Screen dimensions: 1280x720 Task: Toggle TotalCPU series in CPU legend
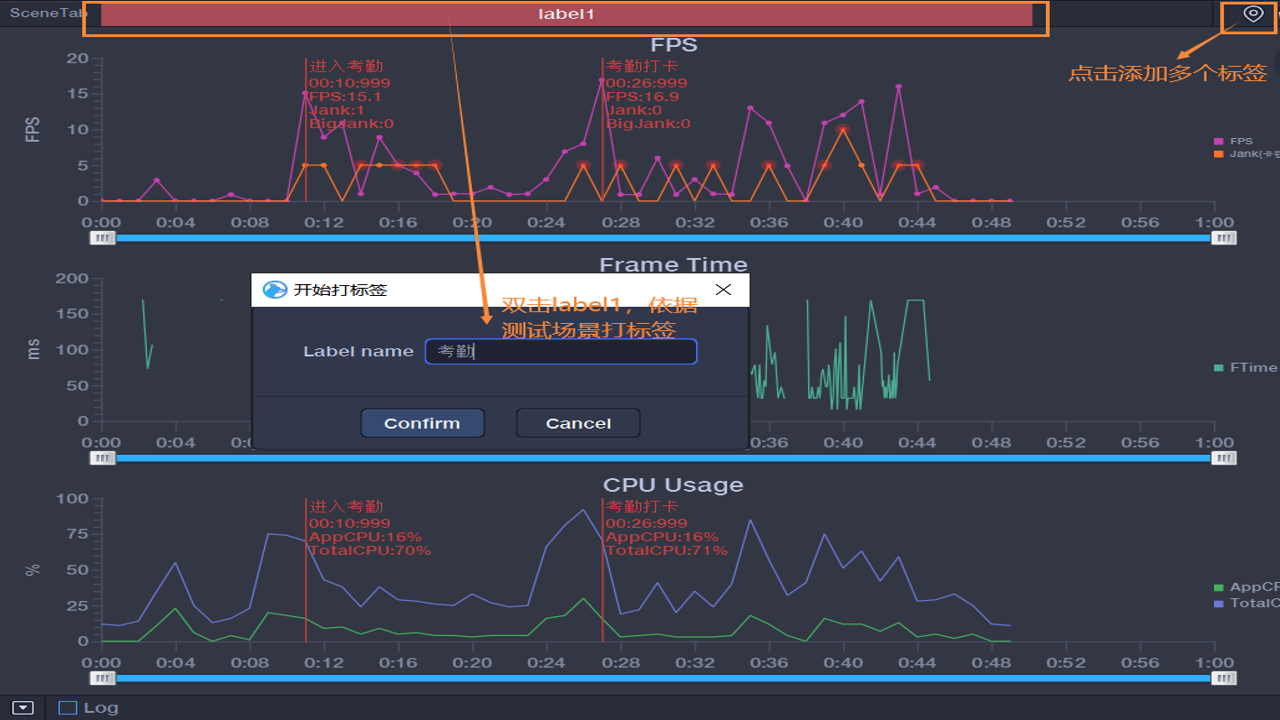pos(1246,603)
